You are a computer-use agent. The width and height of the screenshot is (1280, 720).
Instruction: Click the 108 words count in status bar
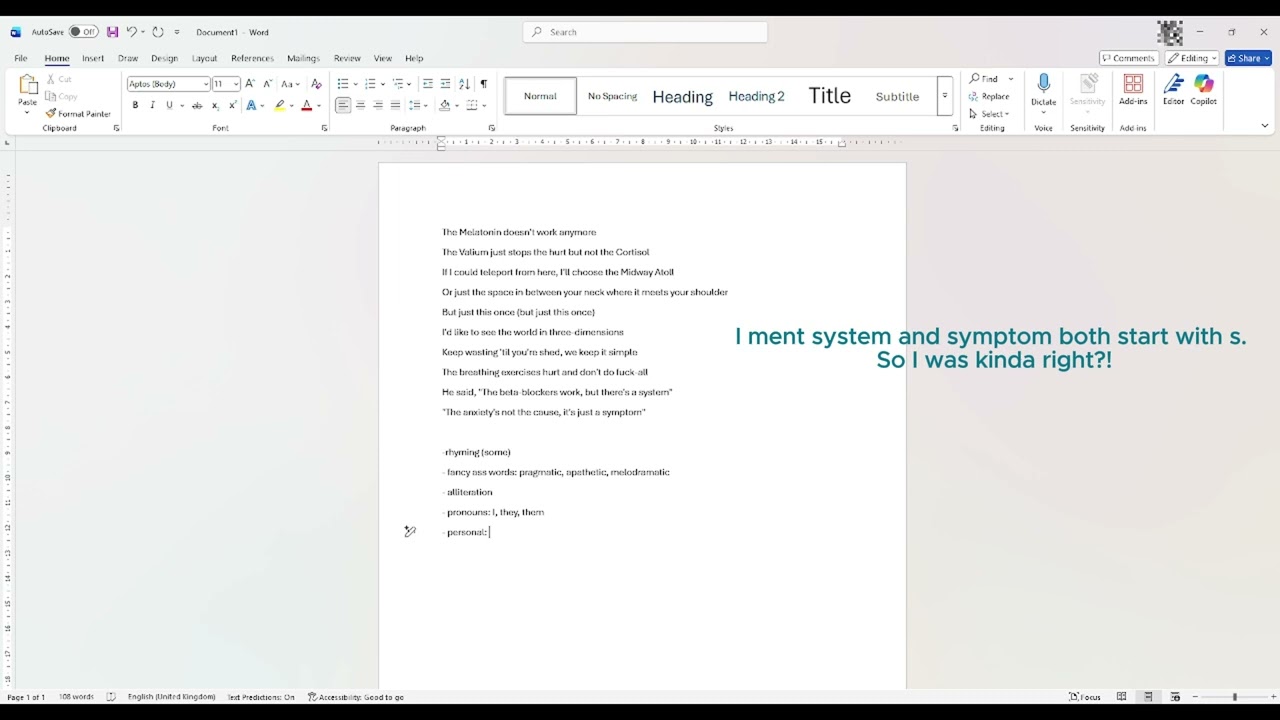pos(76,697)
